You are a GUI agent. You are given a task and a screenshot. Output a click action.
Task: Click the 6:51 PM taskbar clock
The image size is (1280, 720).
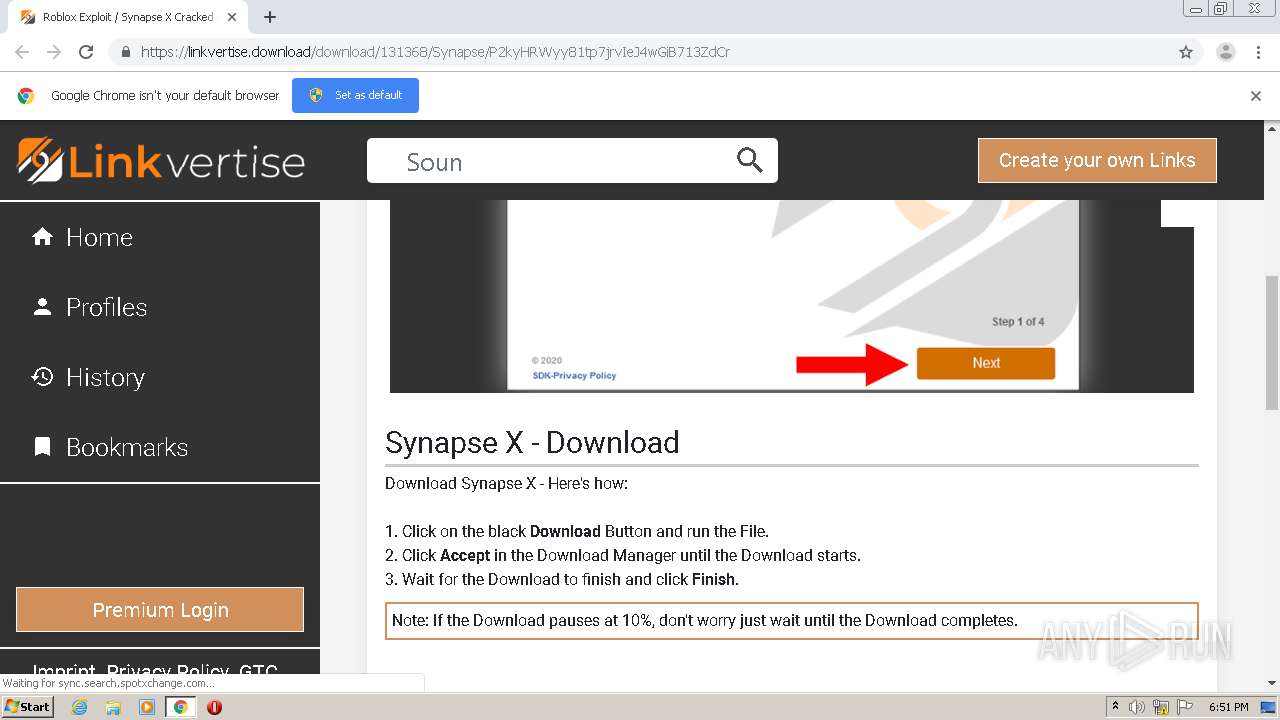point(1229,707)
